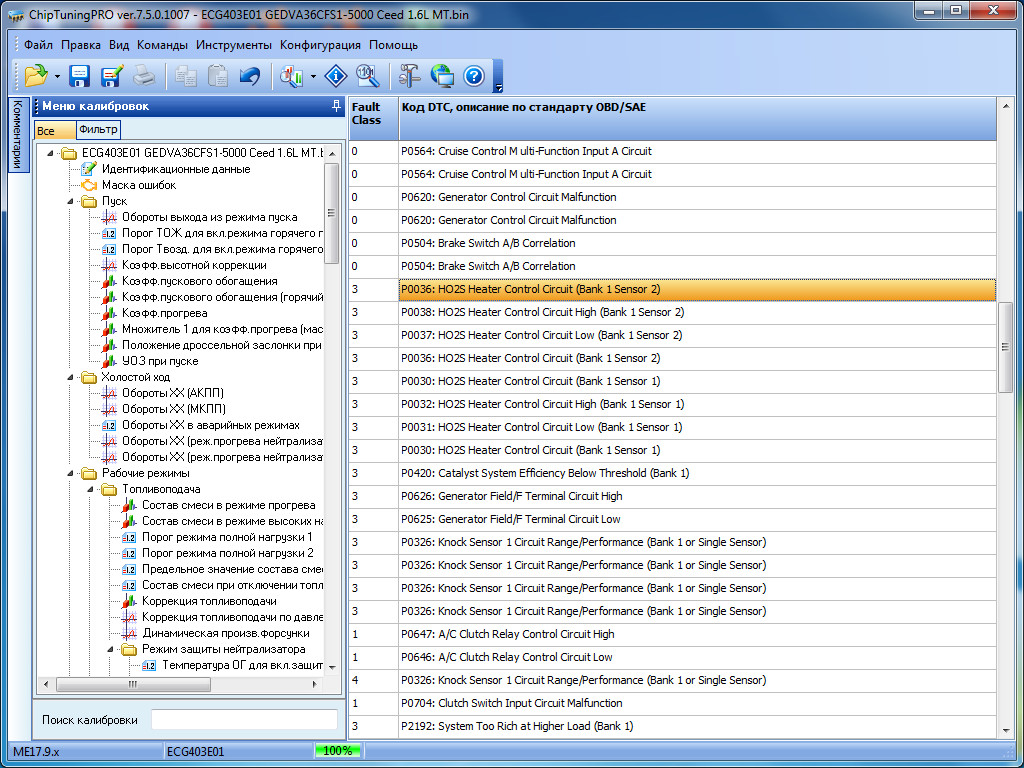Click the hammer and wrench settings icon
Viewport: 1024px width, 768px height.
tap(409, 76)
